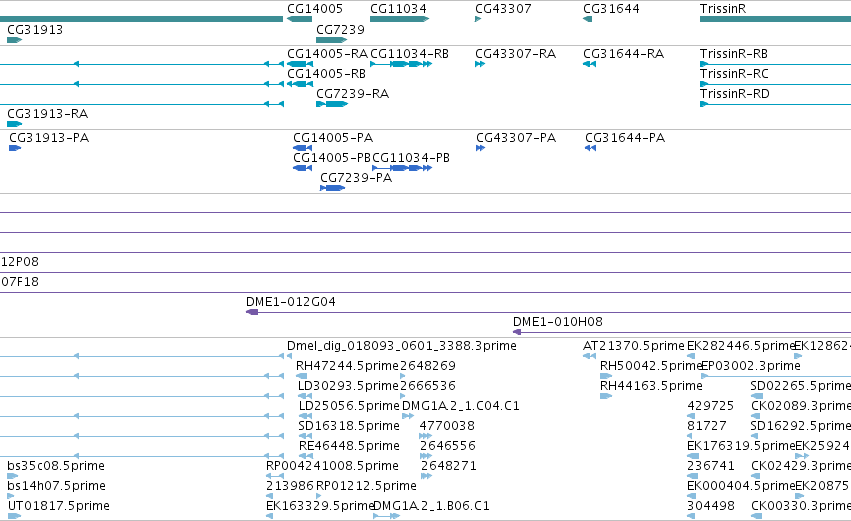Open the AT21370.5prime EST
This screenshot has height=521, width=851.
[589, 356]
